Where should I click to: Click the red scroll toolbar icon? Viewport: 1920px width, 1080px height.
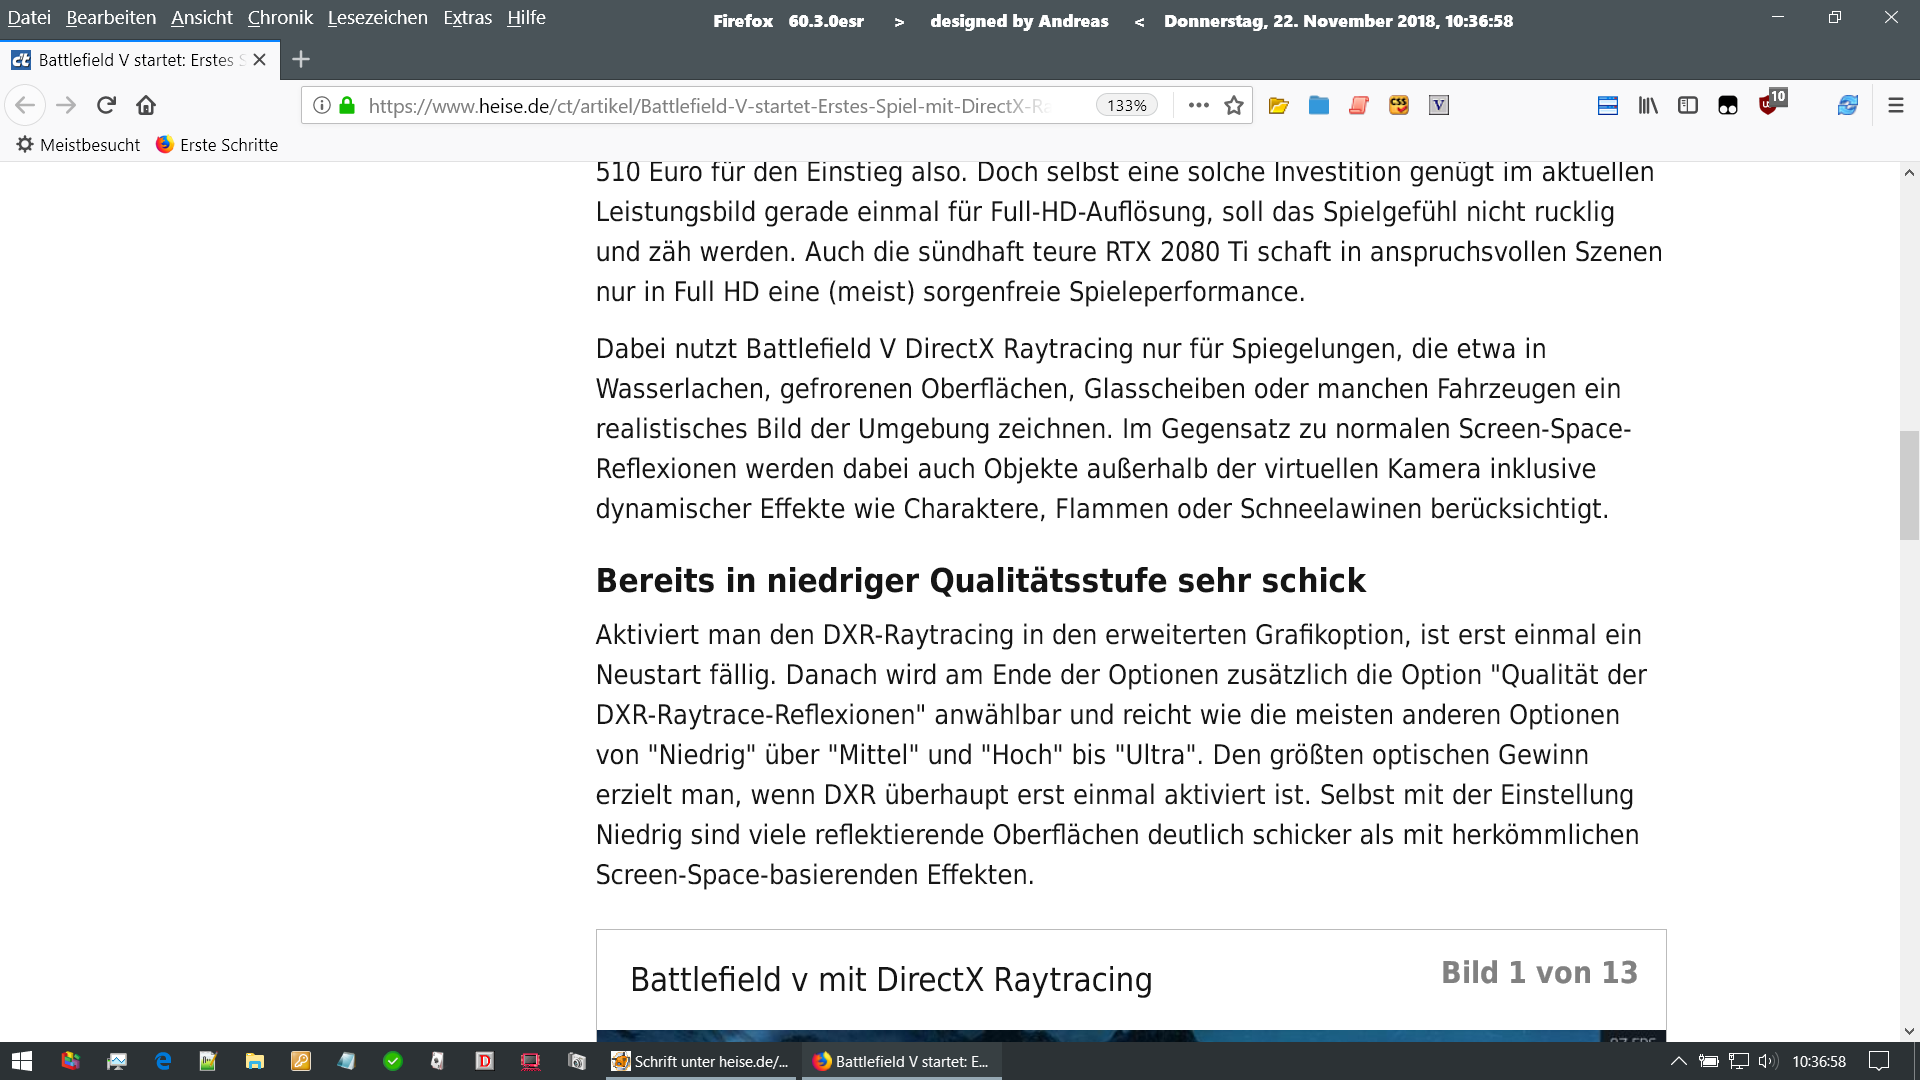pyautogui.click(x=1358, y=105)
